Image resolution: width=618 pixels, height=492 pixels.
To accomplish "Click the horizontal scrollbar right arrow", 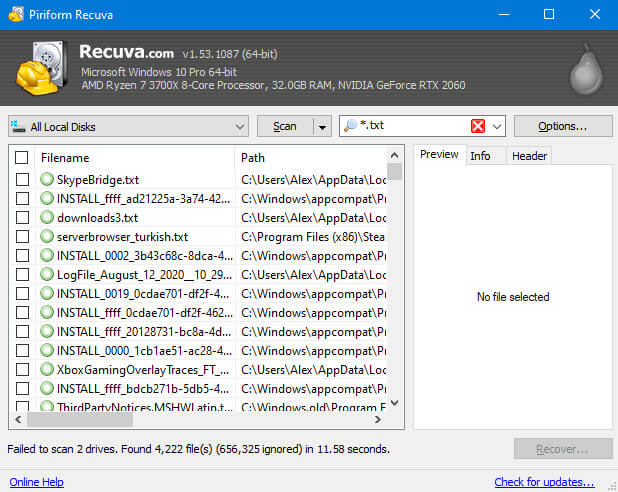I will pos(378,419).
